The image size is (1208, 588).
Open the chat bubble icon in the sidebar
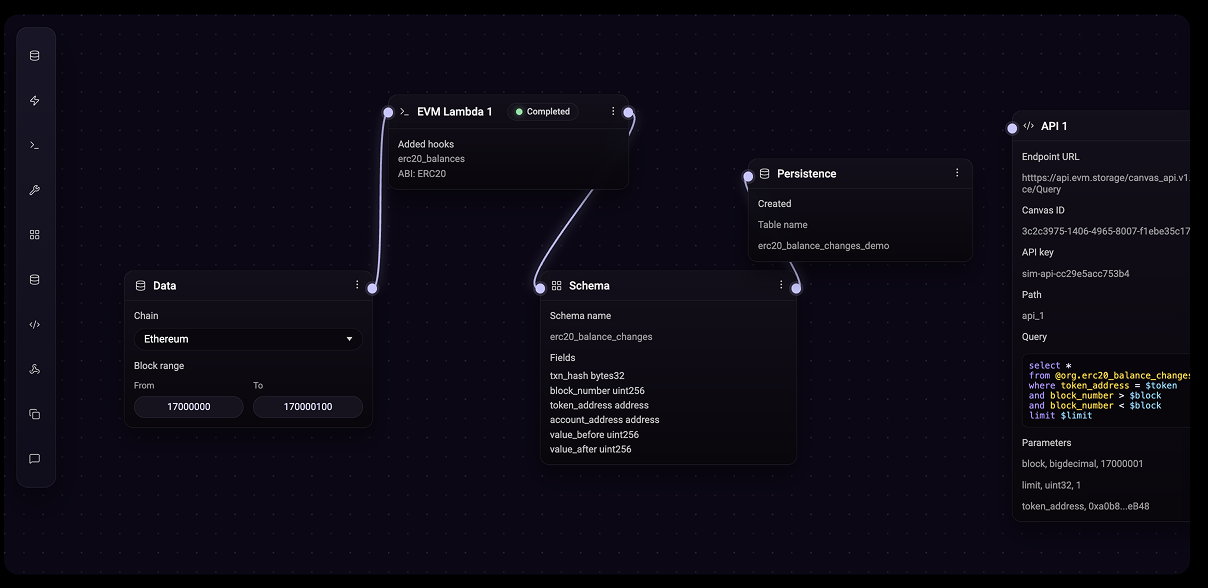35,458
